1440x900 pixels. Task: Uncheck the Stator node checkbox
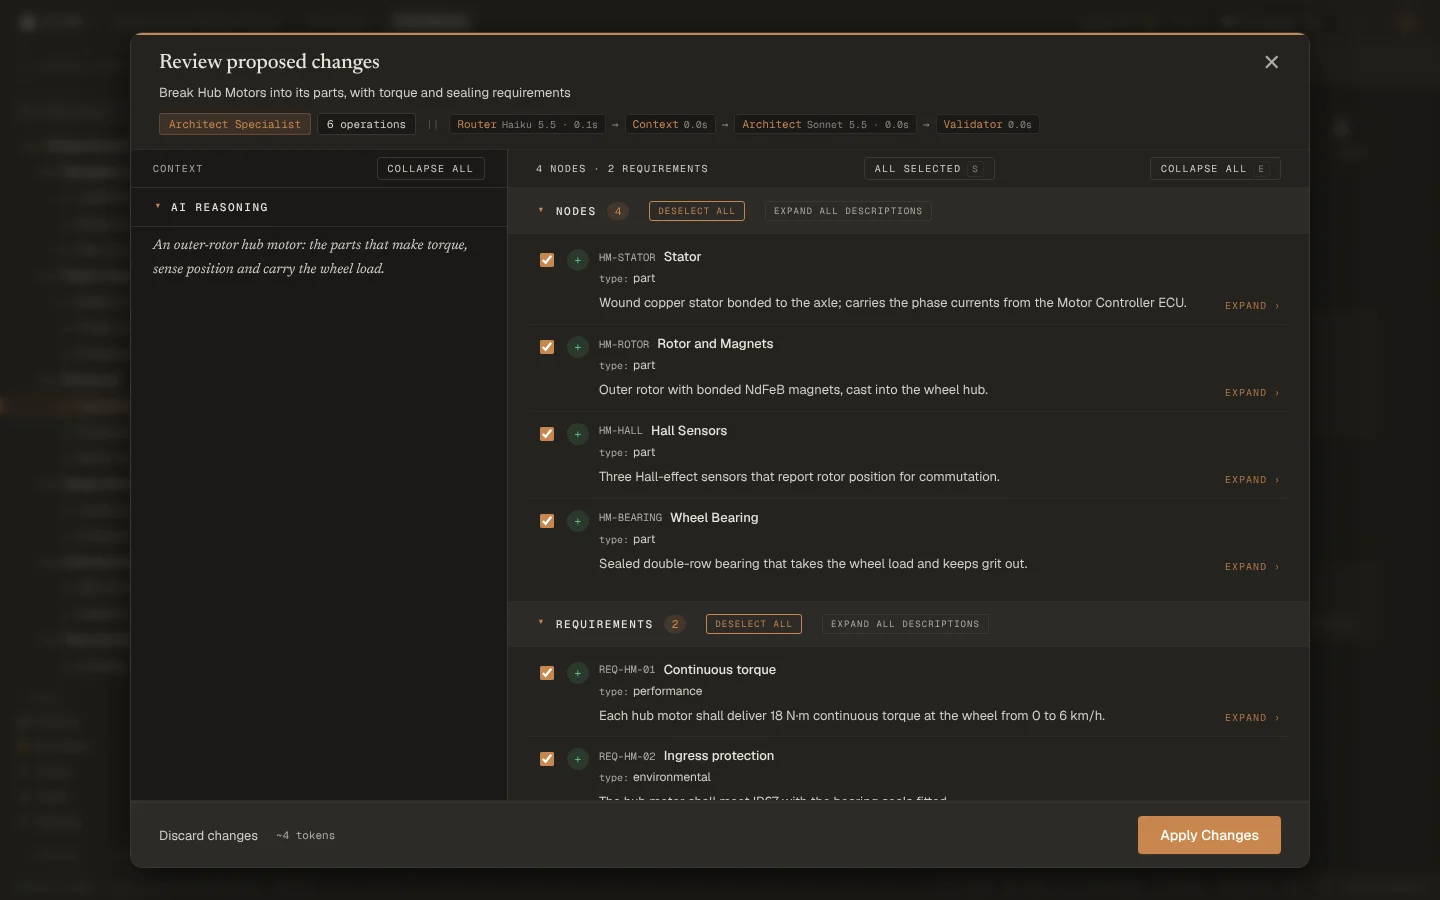click(x=547, y=260)
